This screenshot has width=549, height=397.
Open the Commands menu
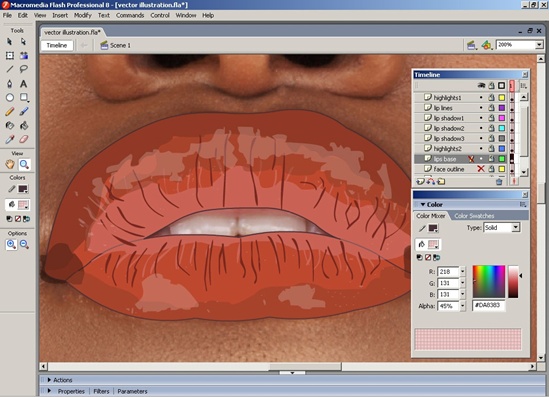[x=130, y=15]
